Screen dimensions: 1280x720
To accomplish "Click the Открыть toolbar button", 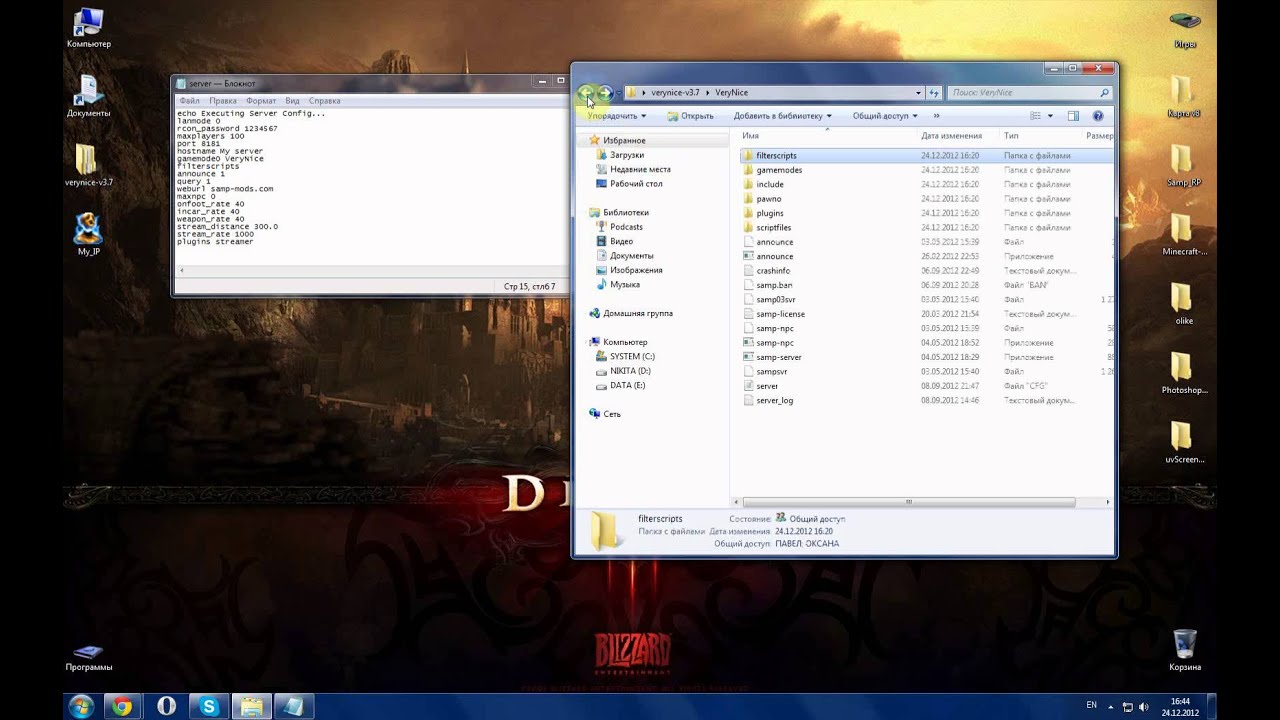I will (690, 116).
